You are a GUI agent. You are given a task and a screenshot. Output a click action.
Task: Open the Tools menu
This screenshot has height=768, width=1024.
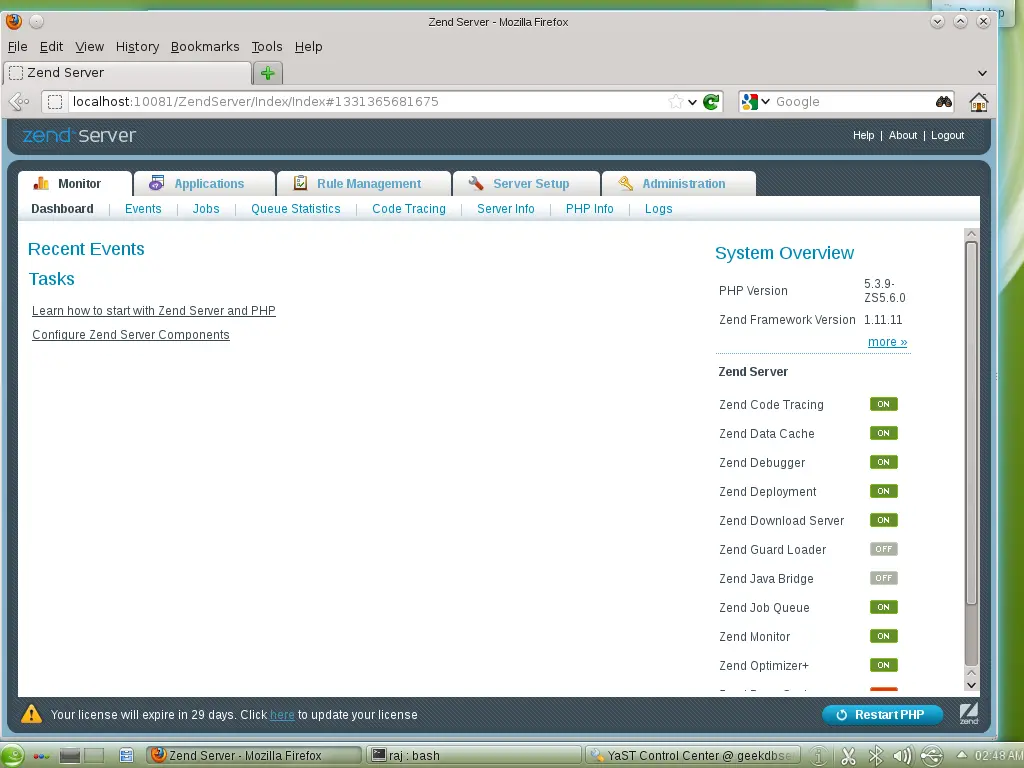tap(266, 46)
